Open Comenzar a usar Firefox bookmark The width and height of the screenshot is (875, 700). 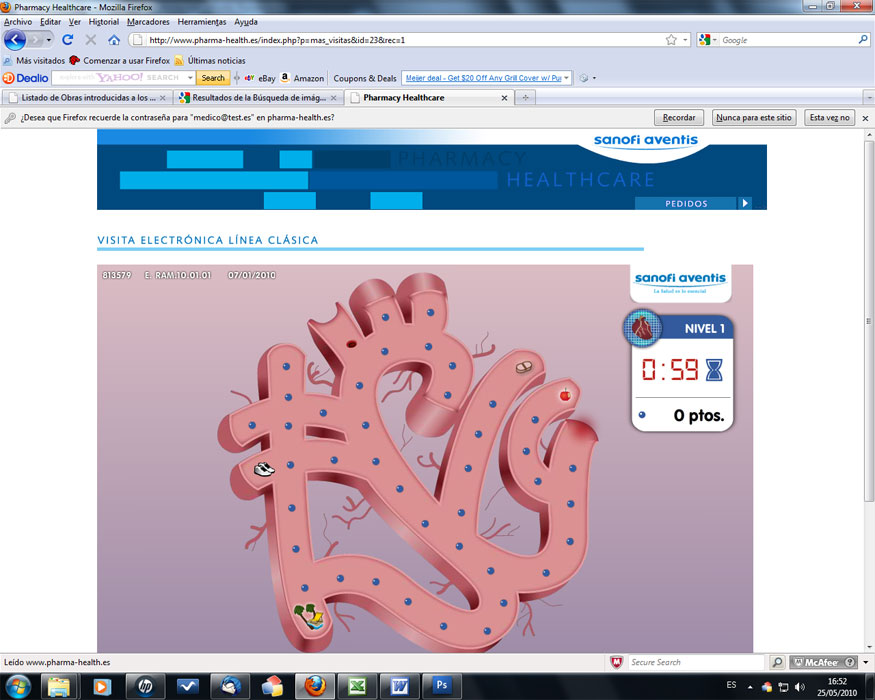(x=120, y=60)
